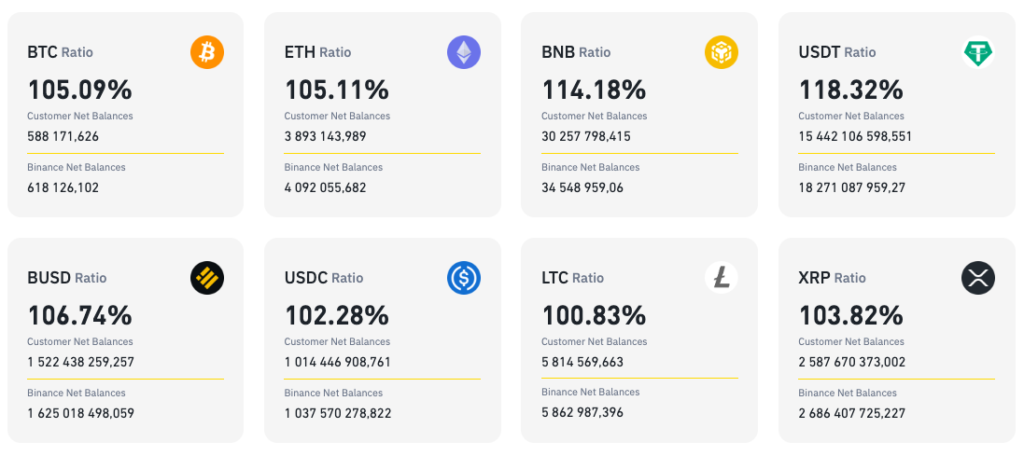Click BTC Customer Net Balances amount
The width and height of the screenshot is (1024, 456).
point(63,136)
